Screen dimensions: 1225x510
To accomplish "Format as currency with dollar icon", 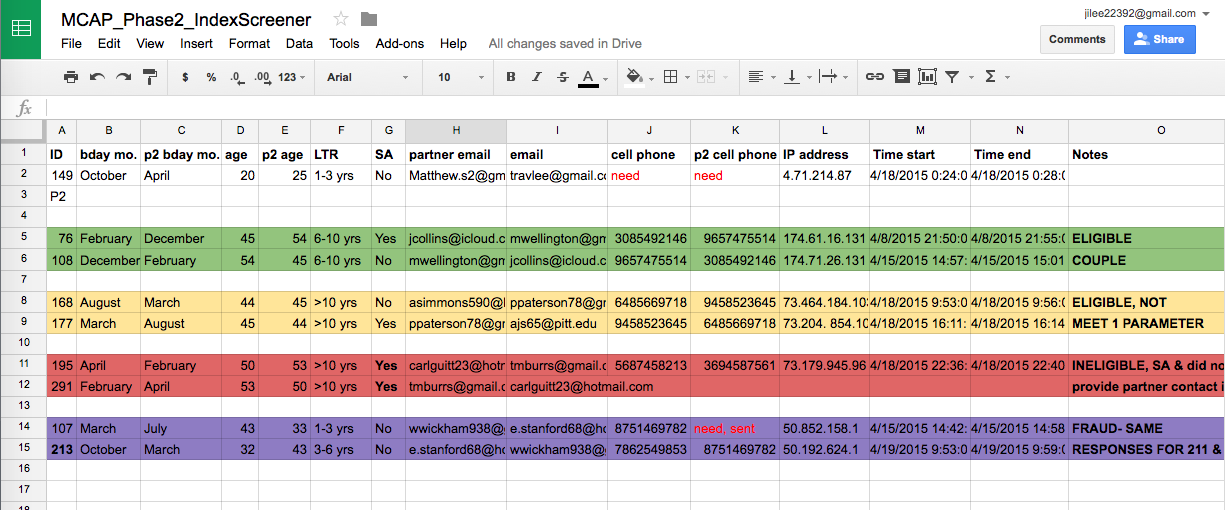I will pos(185,77).
